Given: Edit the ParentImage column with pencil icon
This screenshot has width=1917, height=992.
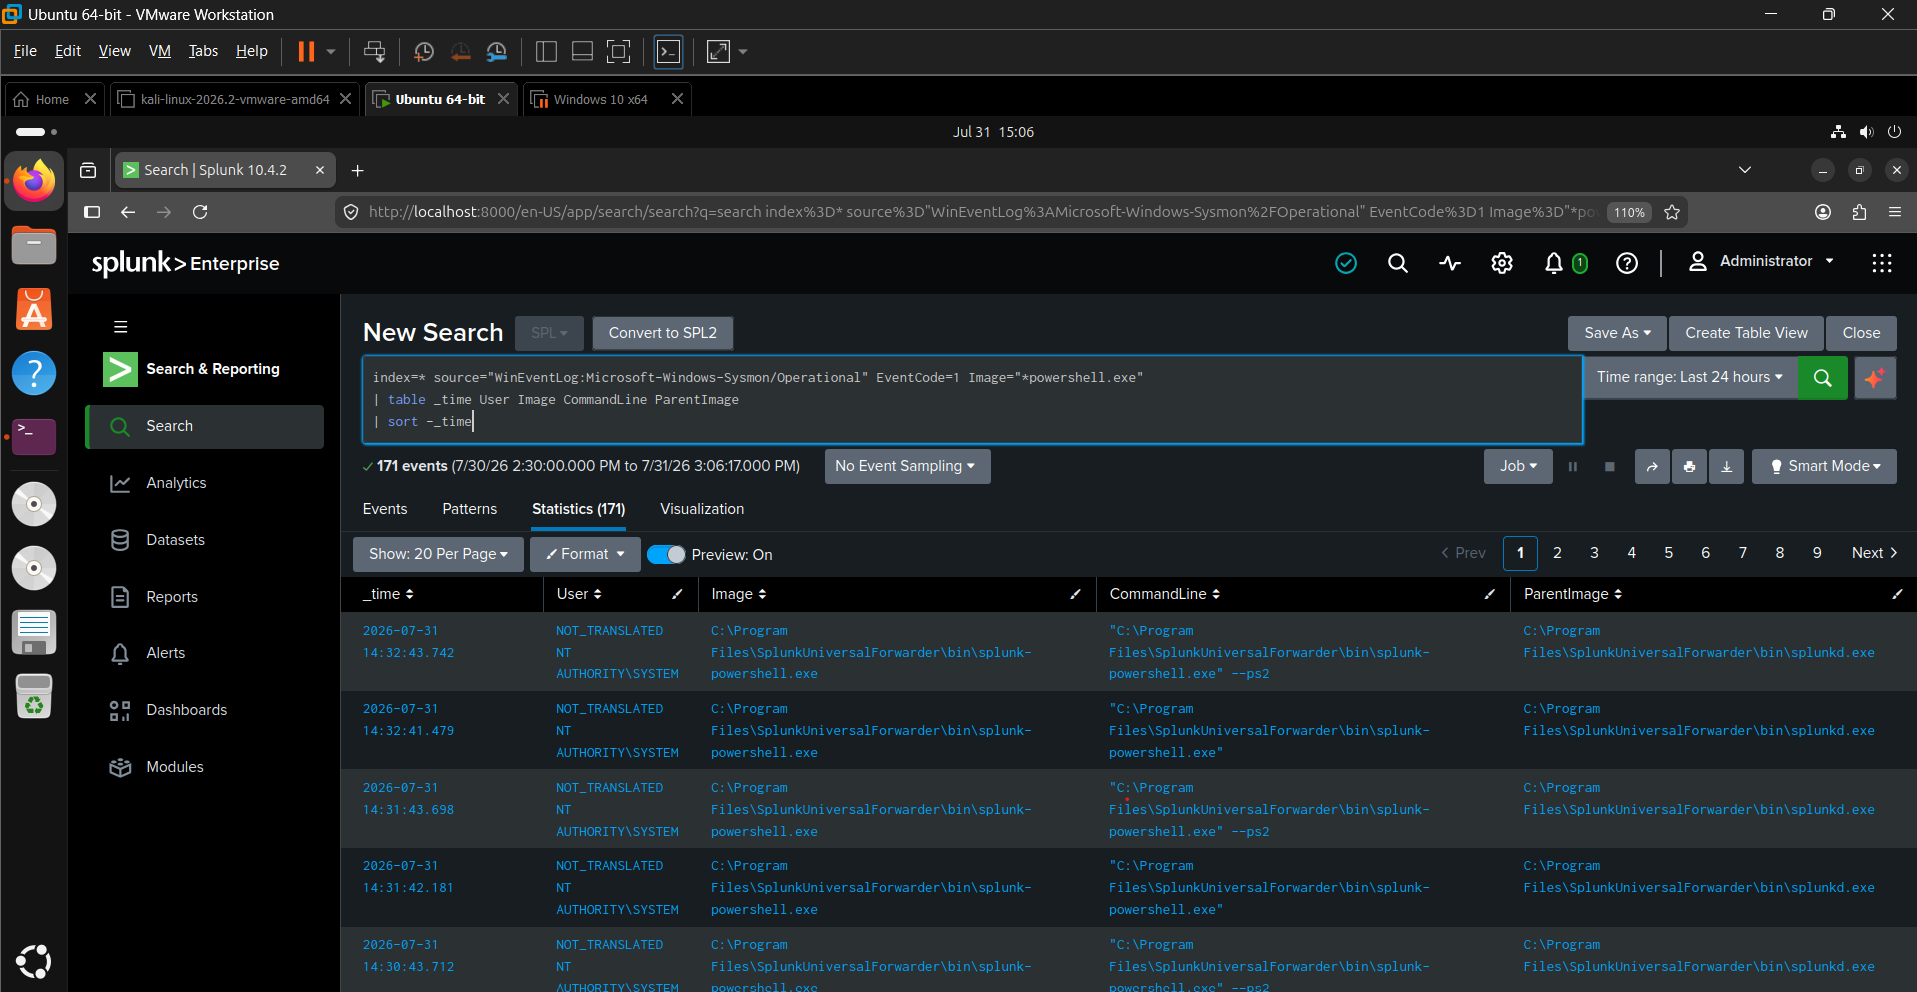Looking at the screenshot, I should [1897, 594].
